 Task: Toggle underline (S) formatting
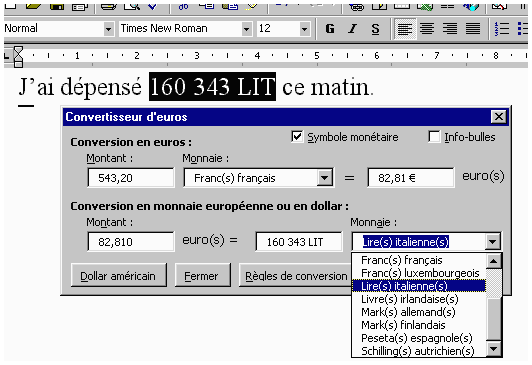point(375,29)
